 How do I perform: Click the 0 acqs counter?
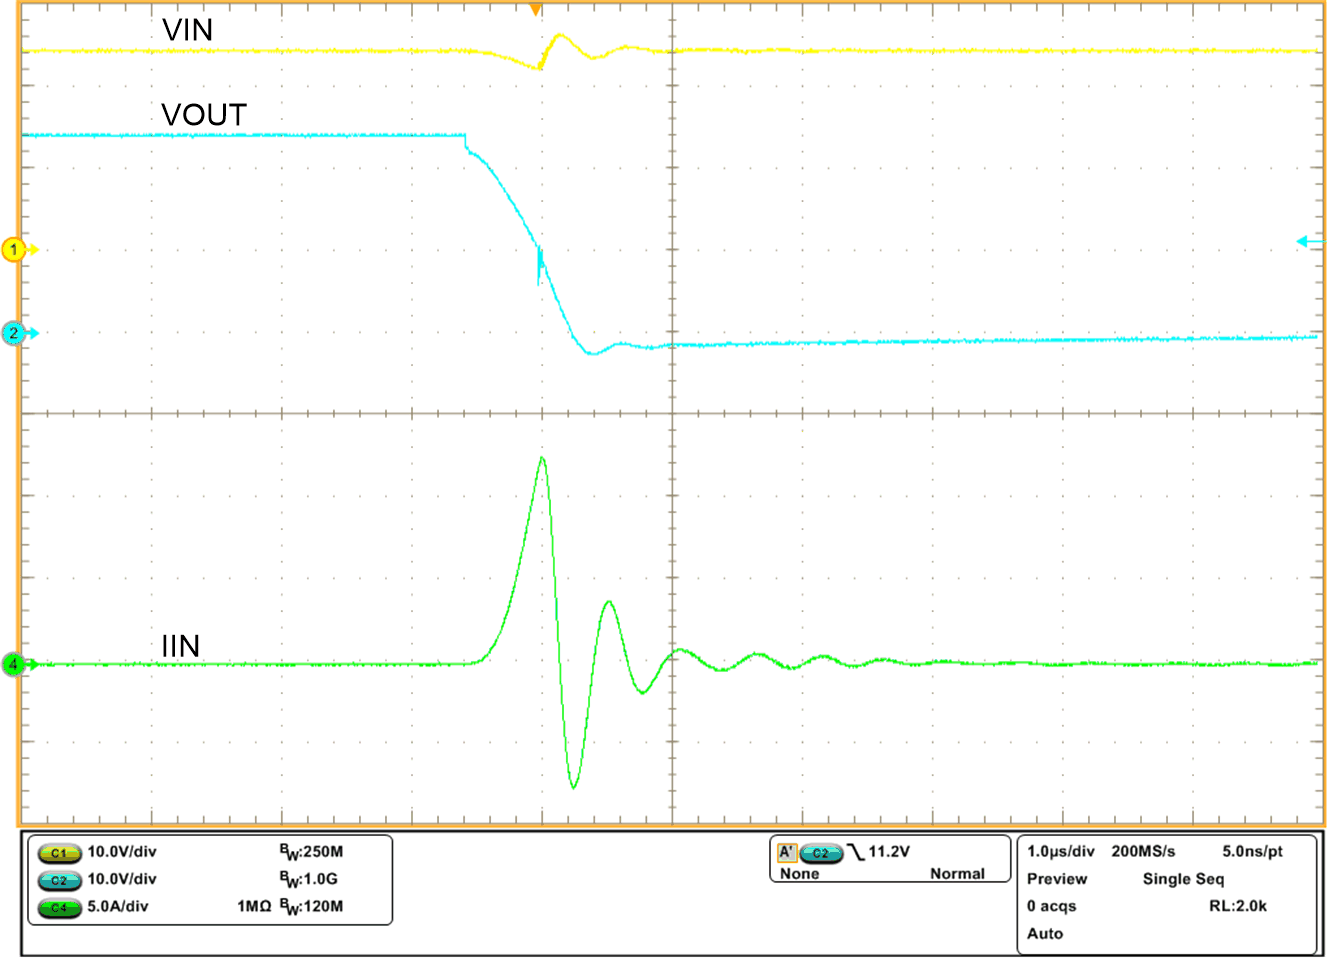click(x=1052, y=906)
